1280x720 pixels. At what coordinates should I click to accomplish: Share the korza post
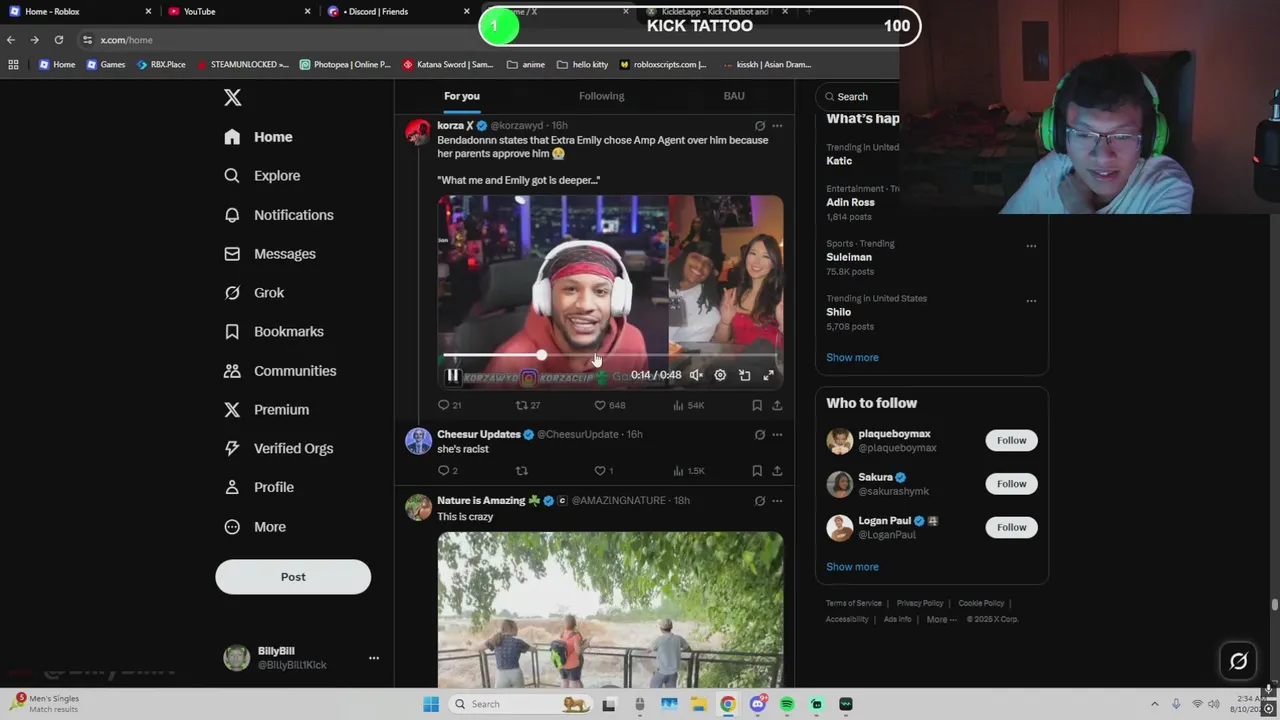[777, 405]
